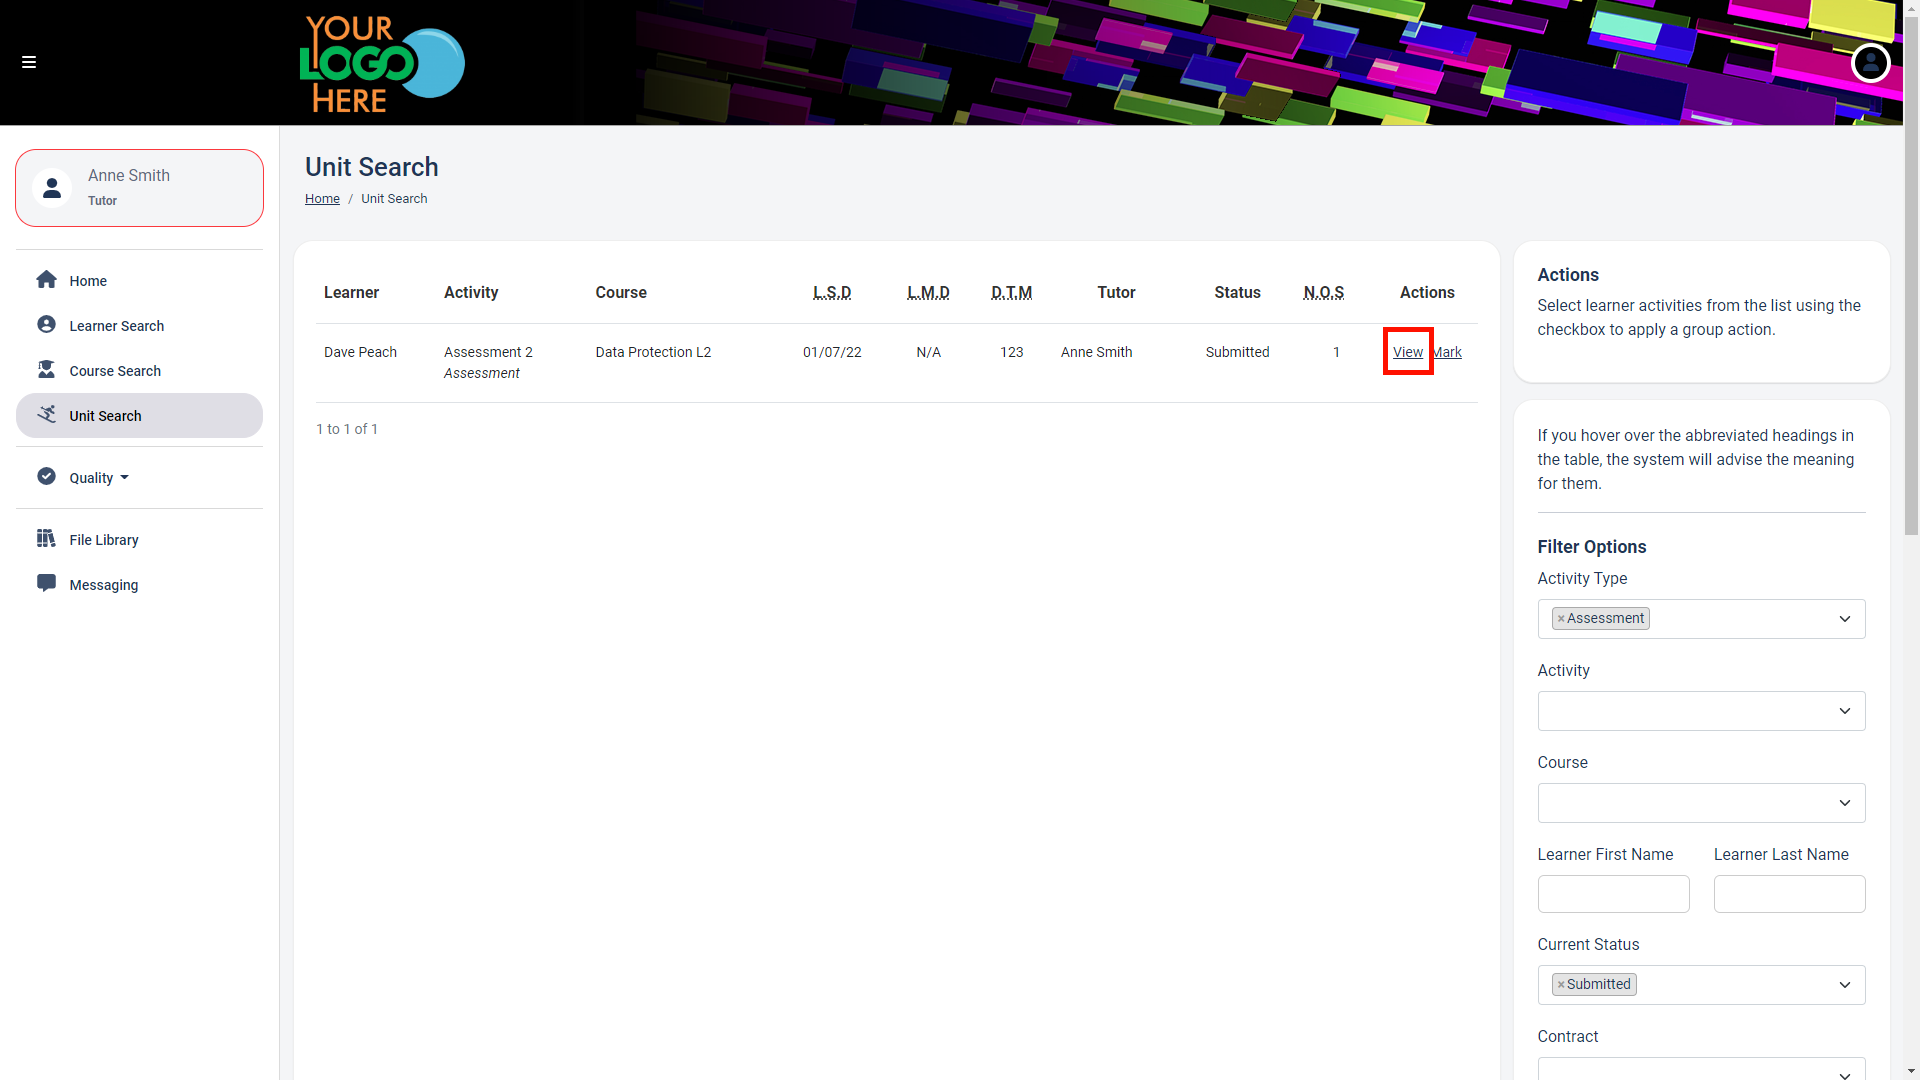Image resolution: width=1920 pixels, height=1080 pixels.
Task: Click the Unit Search skier icon
Action: [x=46, y=415]
